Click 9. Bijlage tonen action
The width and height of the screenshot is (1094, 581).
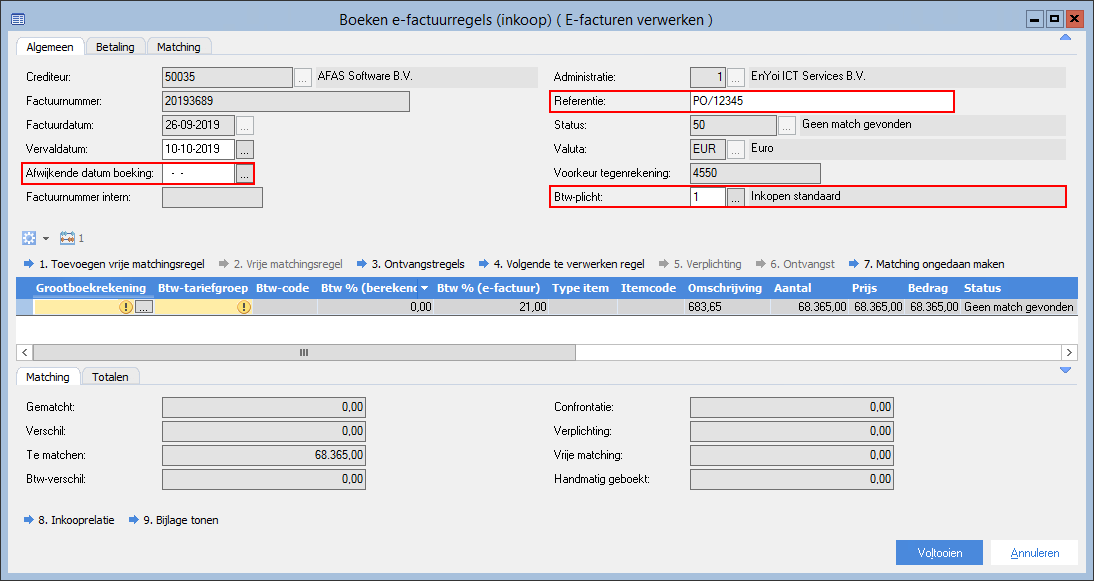point(174,520)
